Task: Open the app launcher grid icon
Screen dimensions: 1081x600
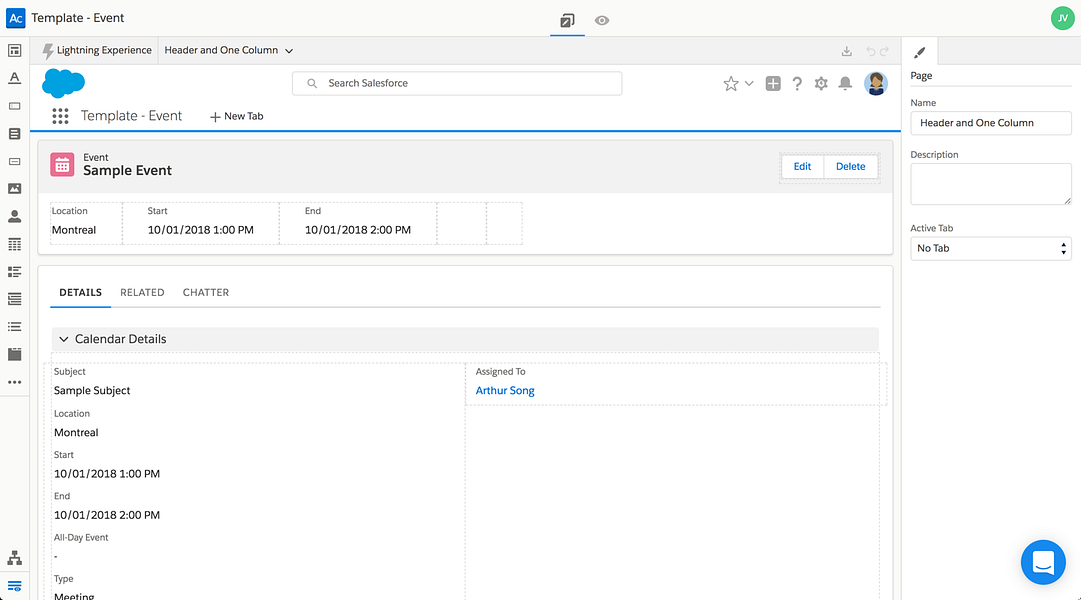Action: tap(61, 116)
